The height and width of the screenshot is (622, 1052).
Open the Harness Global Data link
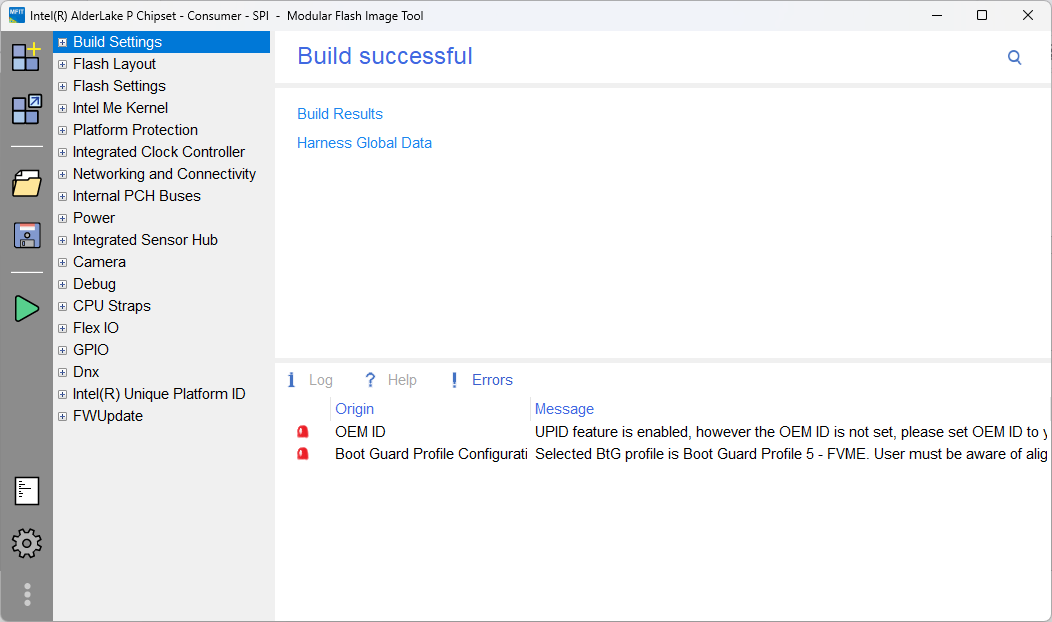[364, 143]
